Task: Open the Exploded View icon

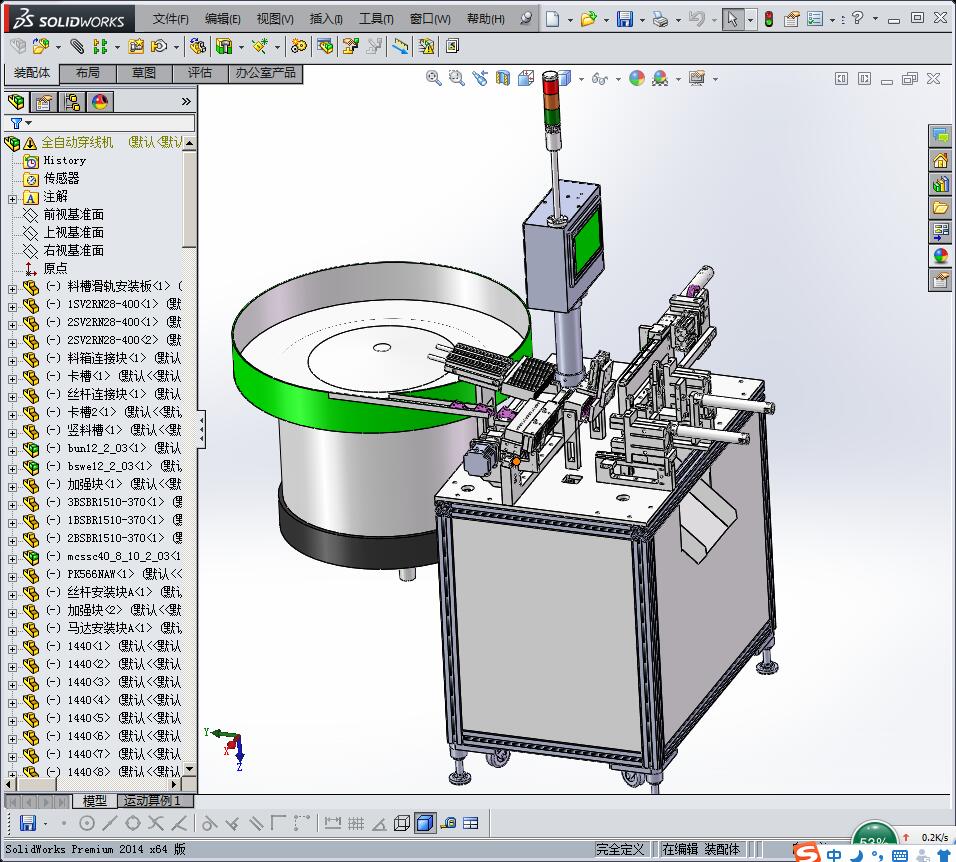Action: pos(351,46)
